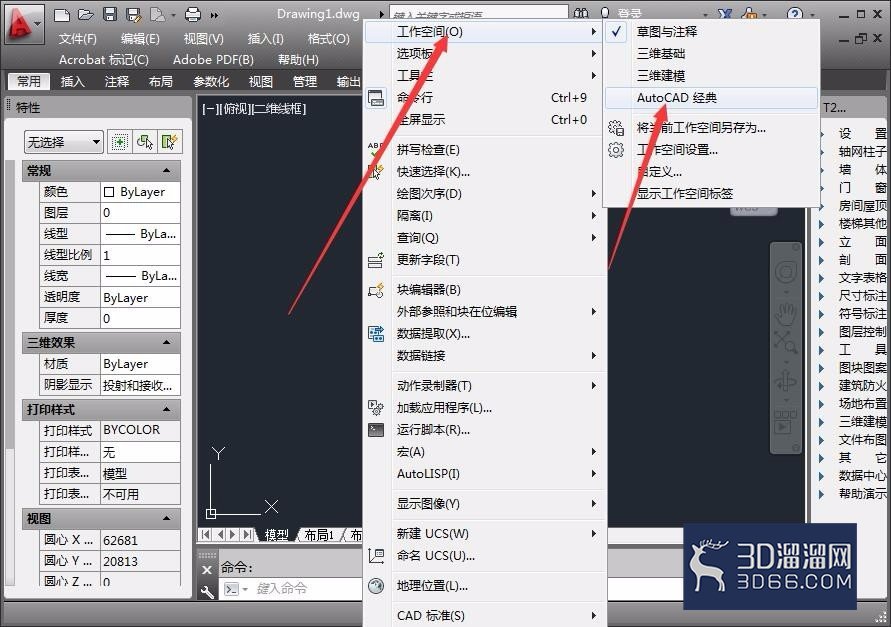Click the workspace settings (工作空间设置) gear icon
The image size is (891, 627).
point(616,150)
